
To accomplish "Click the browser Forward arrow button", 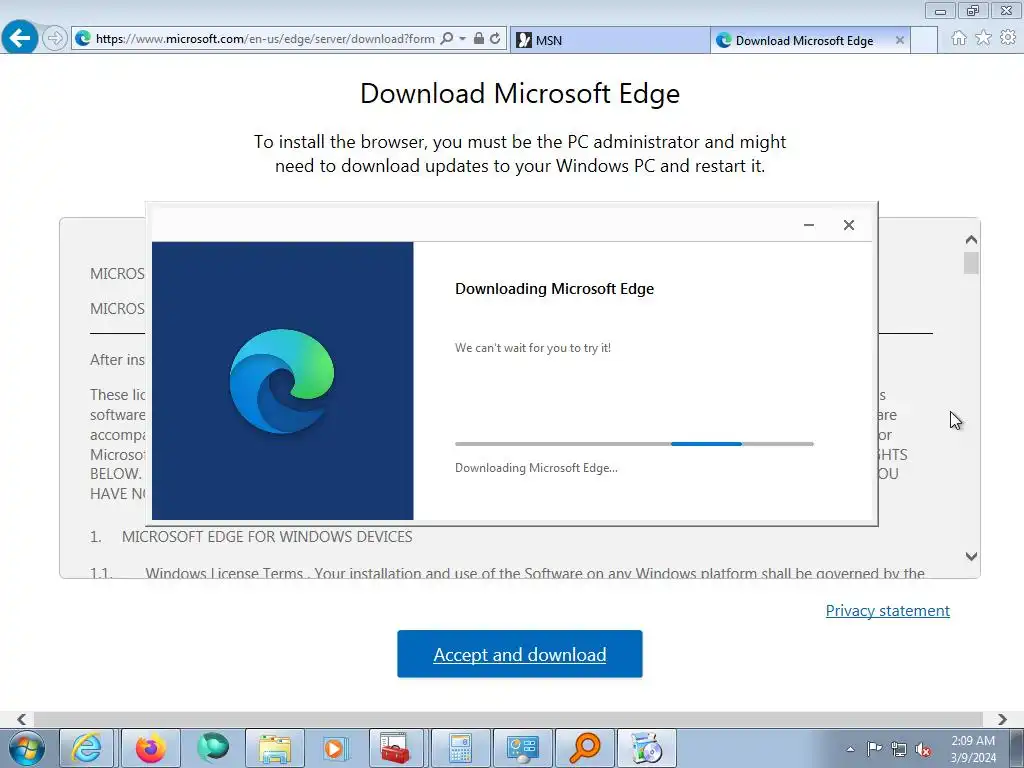I will tap(55, 39).
